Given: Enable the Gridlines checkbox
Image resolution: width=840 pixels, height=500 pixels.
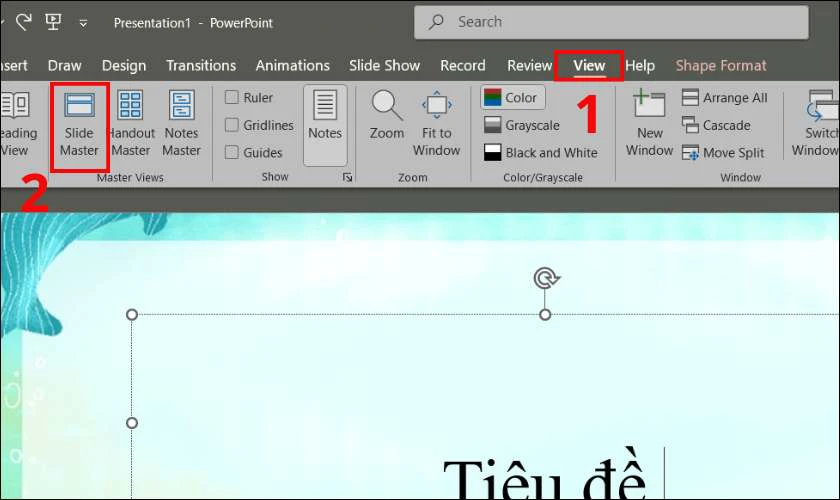Looking at the screenshot, I should point(231,125).
